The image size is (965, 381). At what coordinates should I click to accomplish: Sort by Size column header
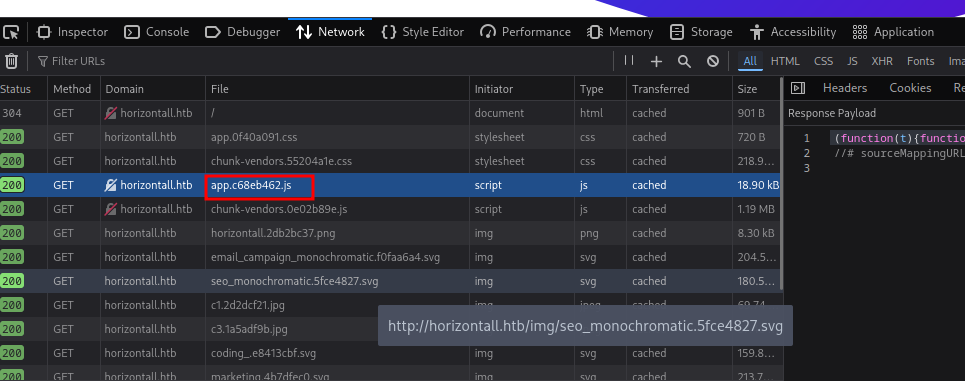tap(756, 89)
